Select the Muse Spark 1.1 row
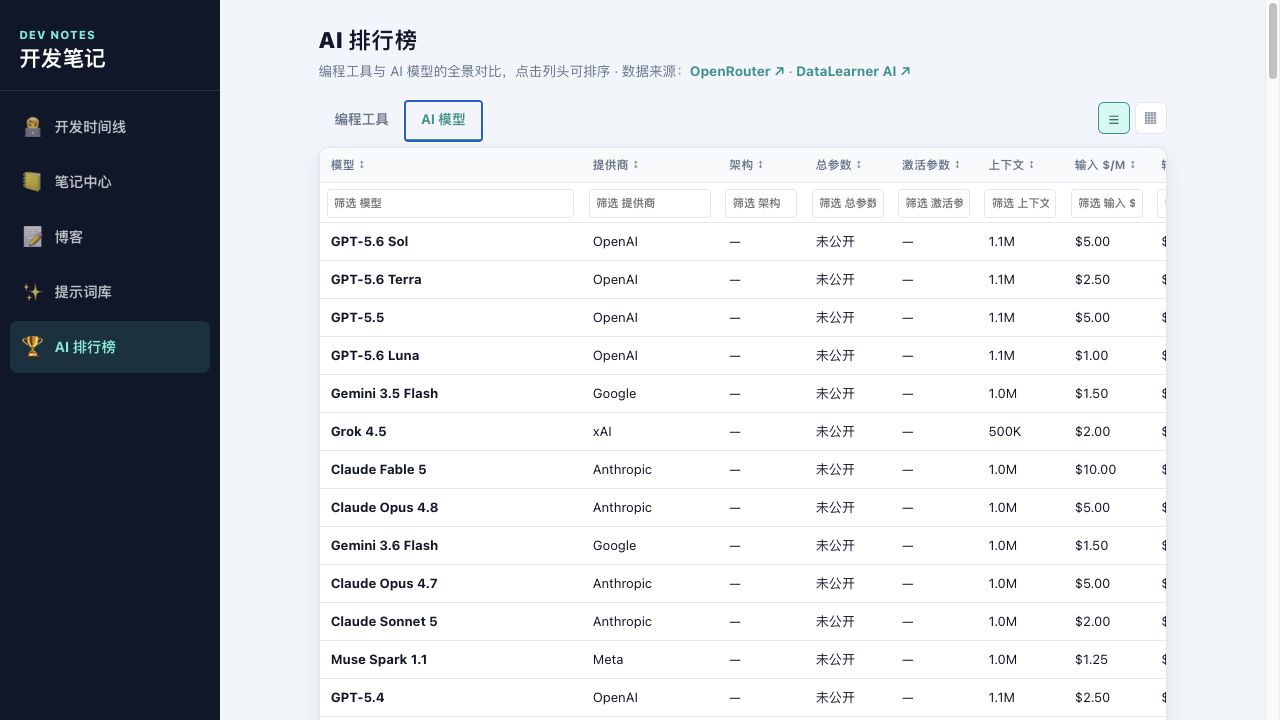The height and width of the screenshot is (720, 1280). (x=743, y=660)
